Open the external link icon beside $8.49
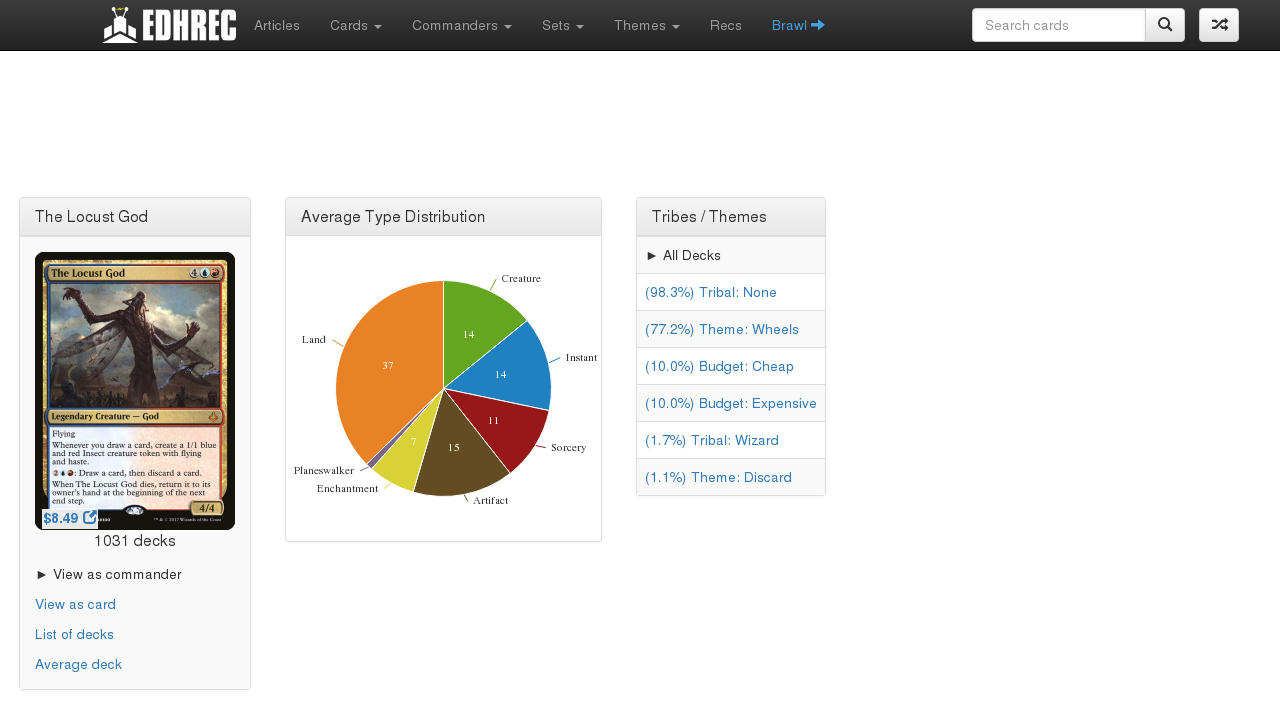 pos(90,517)
